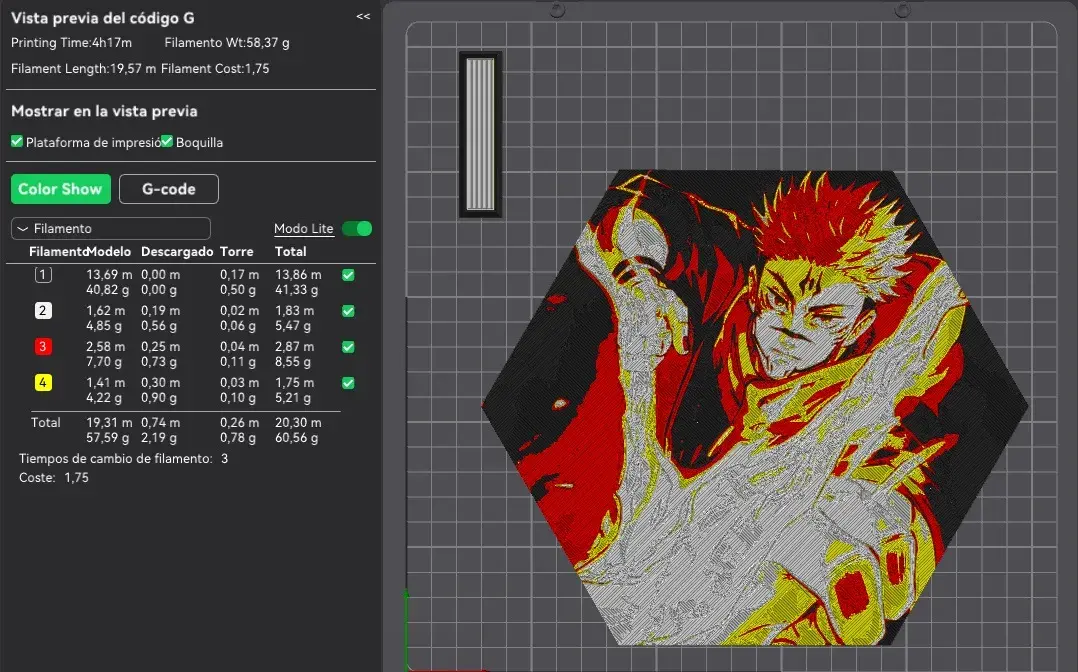1078x672 pixels.
Task: Uncheck visibility for filament 1
Action: [349, 275]
